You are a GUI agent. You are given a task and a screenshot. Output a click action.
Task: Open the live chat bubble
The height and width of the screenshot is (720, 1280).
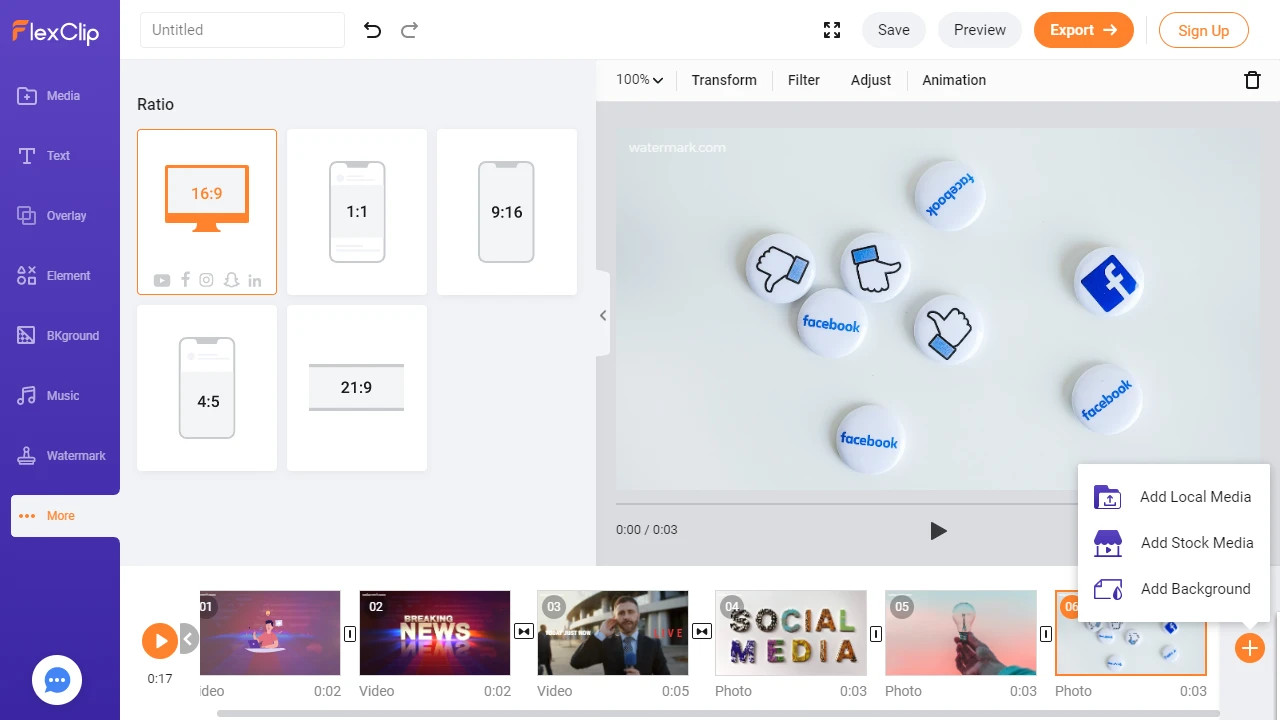(x=57, y=681)
